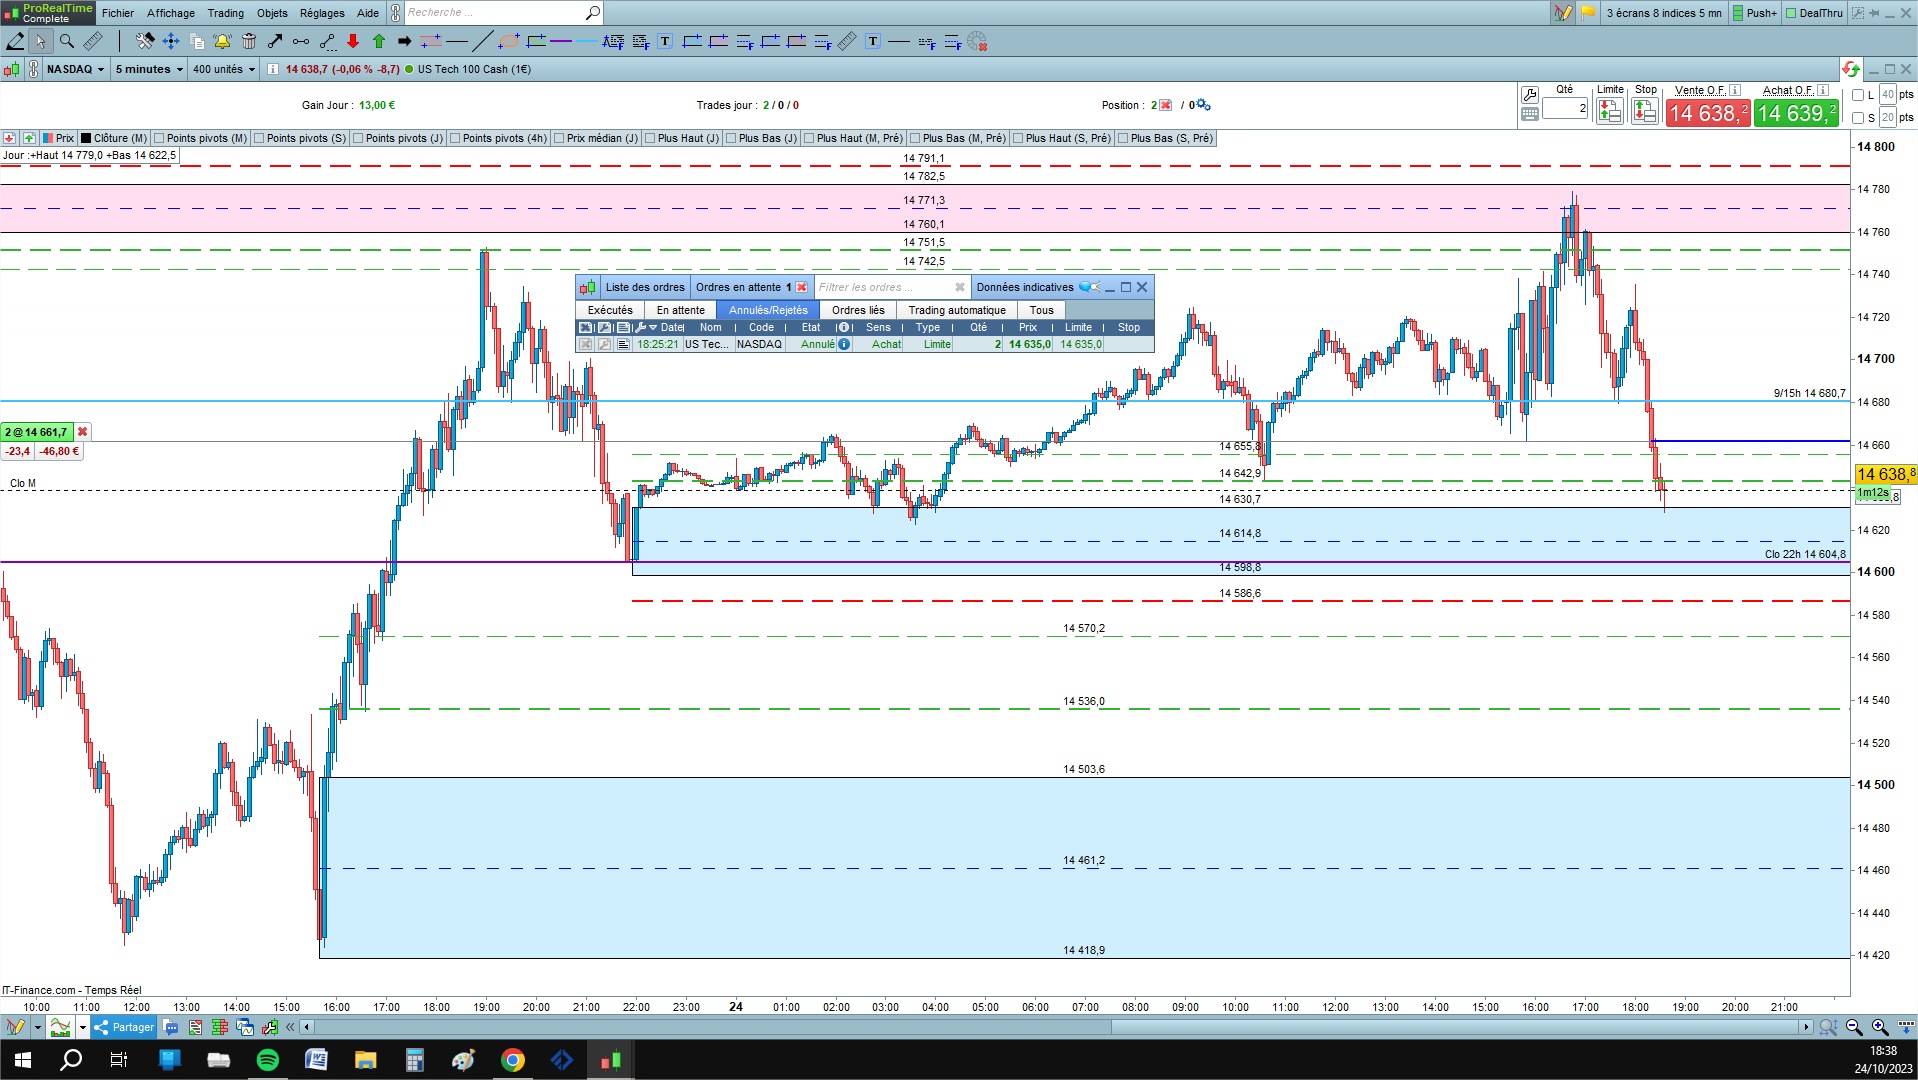Select the pencil drawing tool
The width and height of the screenshot is (1918, 1080).
[15, 41]
